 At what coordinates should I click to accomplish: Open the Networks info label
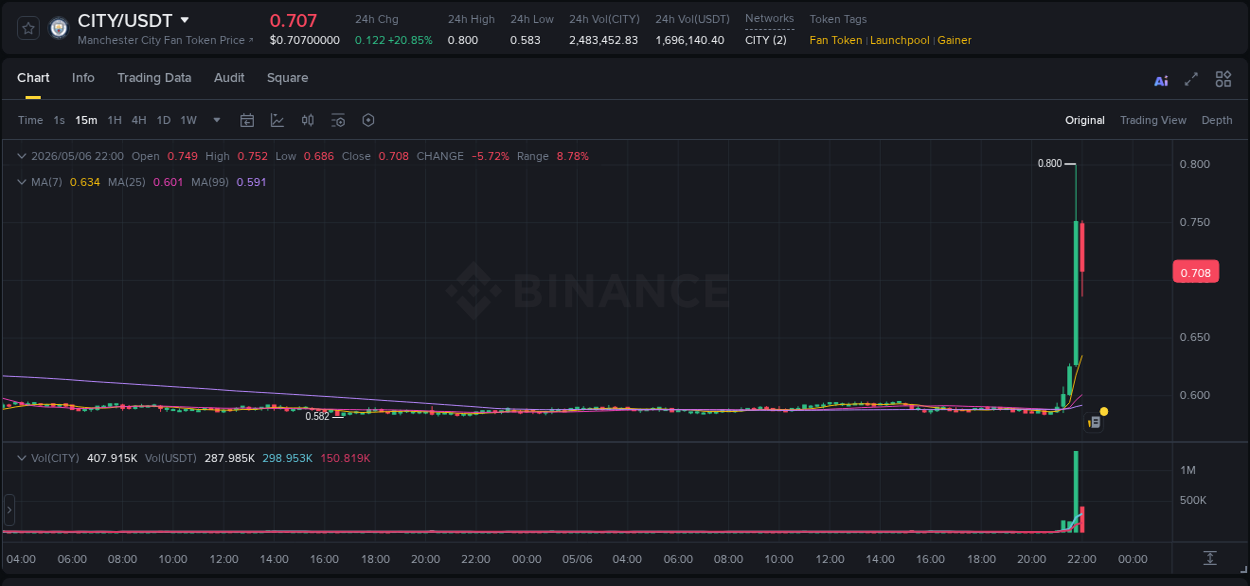point(769,19)
